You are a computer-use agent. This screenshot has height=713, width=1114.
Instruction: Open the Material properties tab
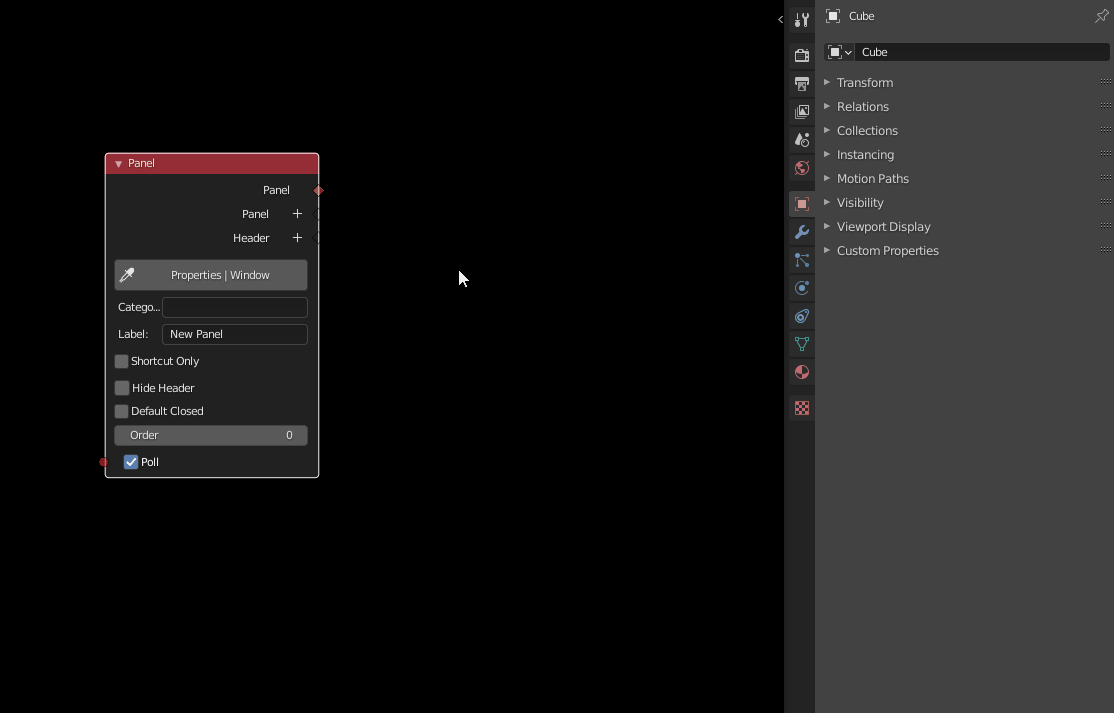click(801, 372)
